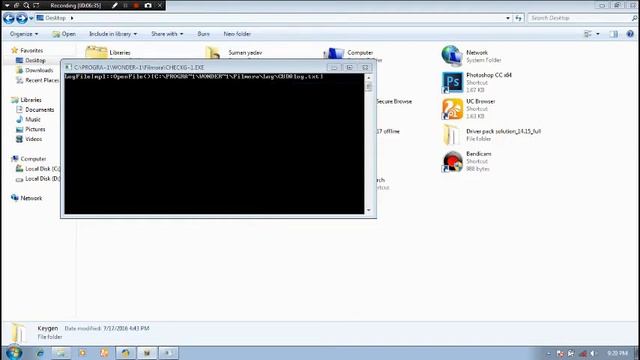The width and height of the screenshot is (640, 360).
Task: Open the recent locations dropdown beside the Forward arrow
Action: [x=31, y=18]
